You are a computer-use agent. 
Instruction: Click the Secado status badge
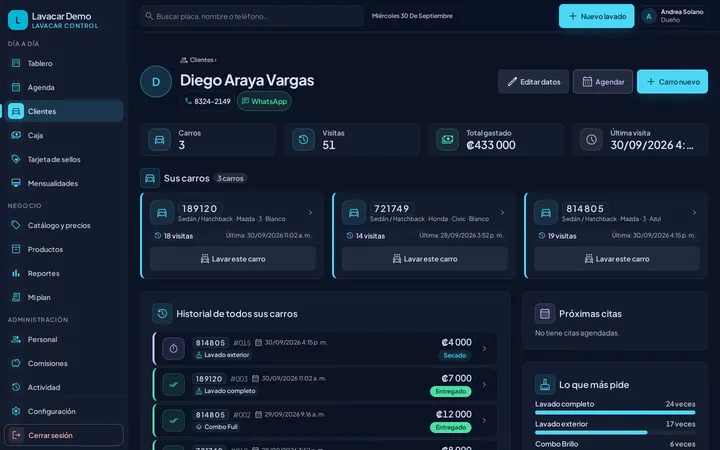455,355
